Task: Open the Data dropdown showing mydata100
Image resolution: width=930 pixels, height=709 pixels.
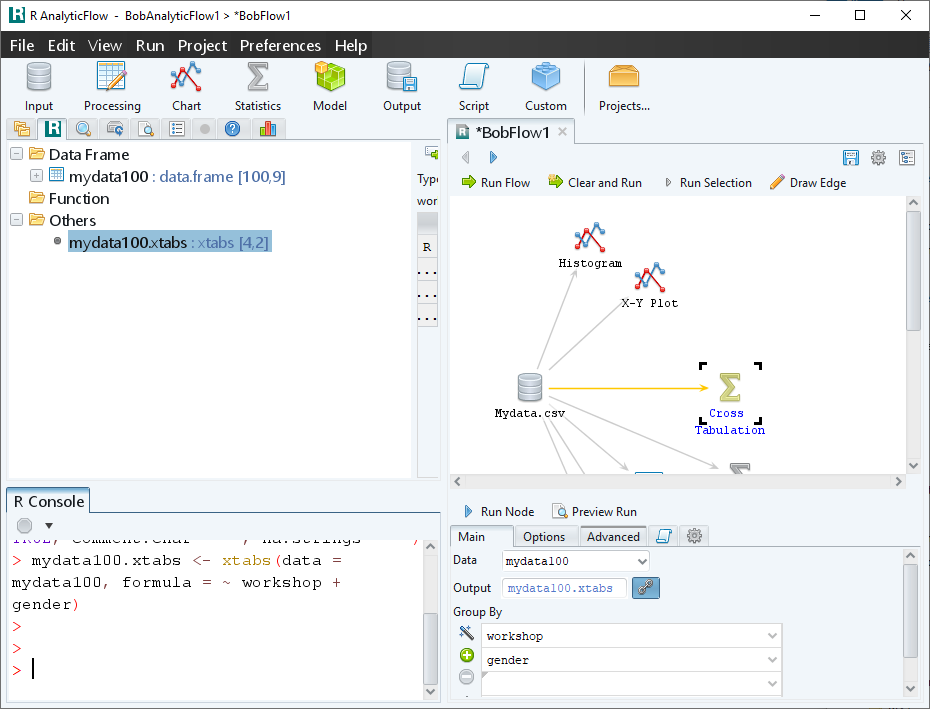Action: 575,562
